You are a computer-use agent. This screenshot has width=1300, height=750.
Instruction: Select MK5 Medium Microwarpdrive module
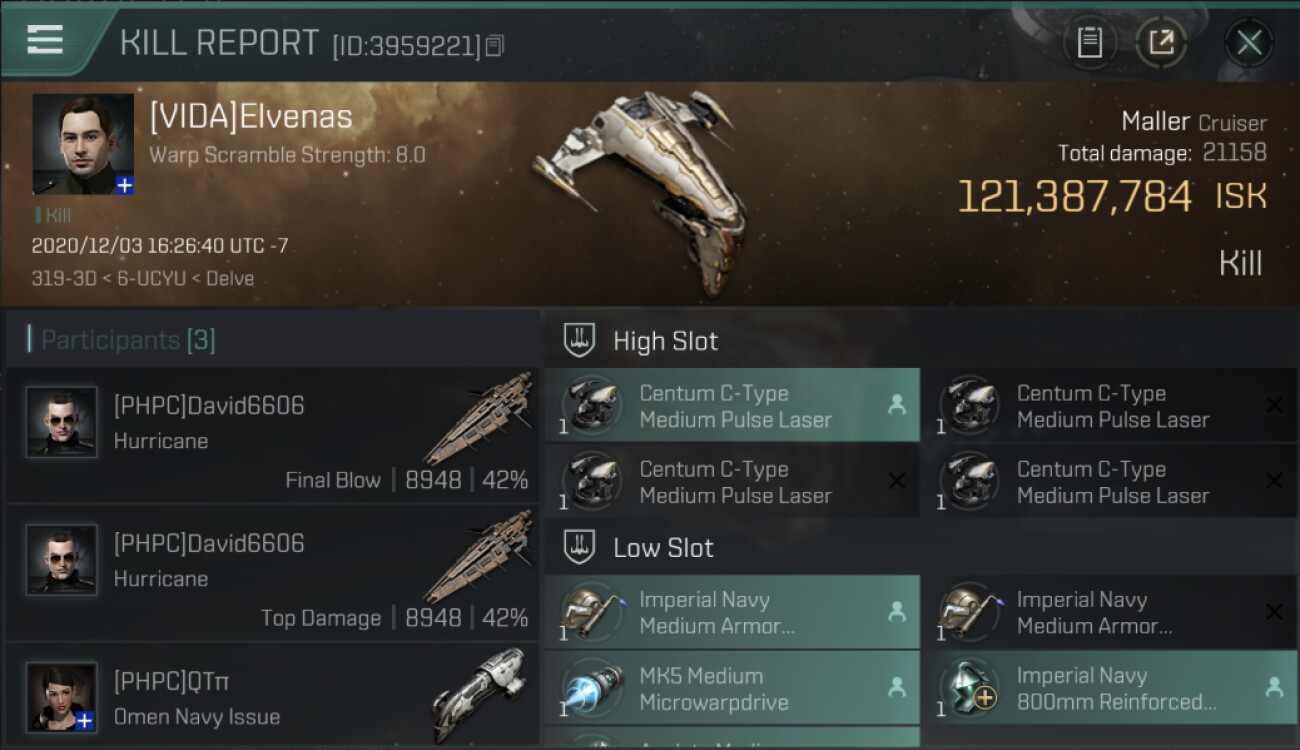point(732,688)
